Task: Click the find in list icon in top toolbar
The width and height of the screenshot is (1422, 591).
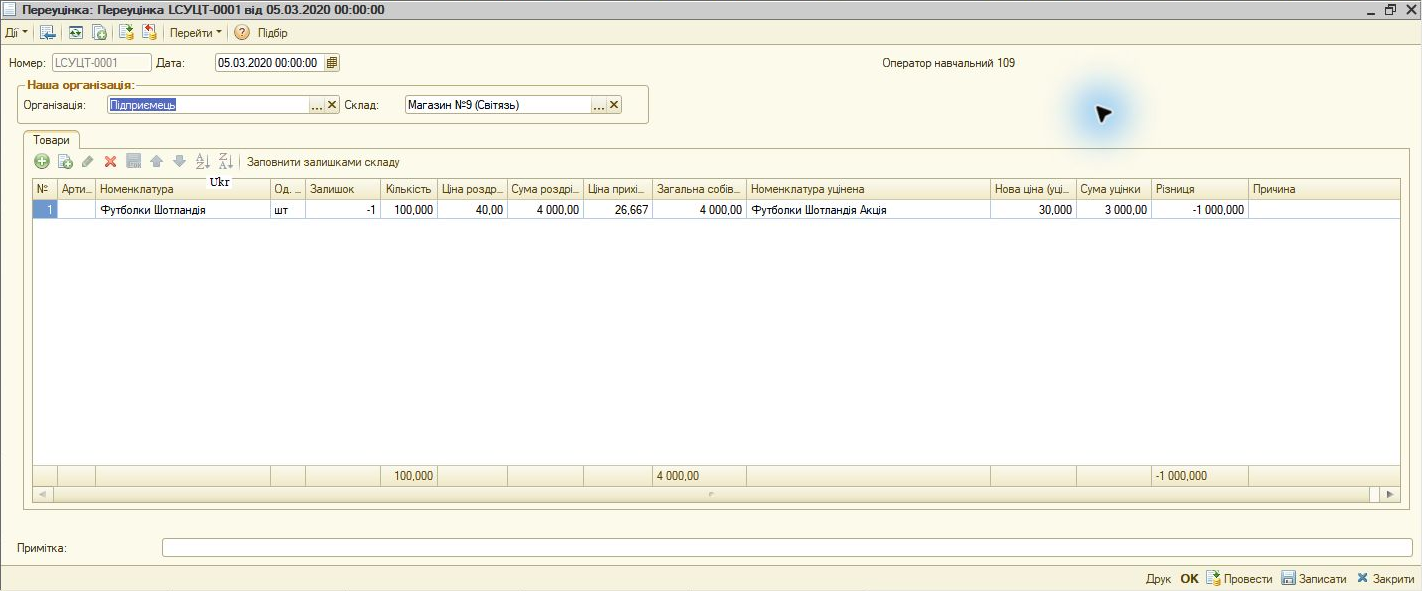Action: 47,33
